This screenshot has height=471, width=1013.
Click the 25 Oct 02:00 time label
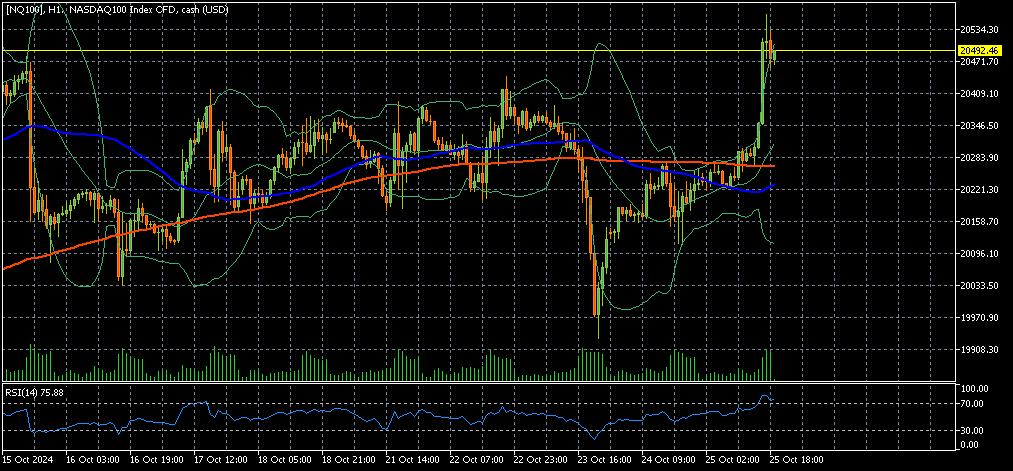(732, 460)
